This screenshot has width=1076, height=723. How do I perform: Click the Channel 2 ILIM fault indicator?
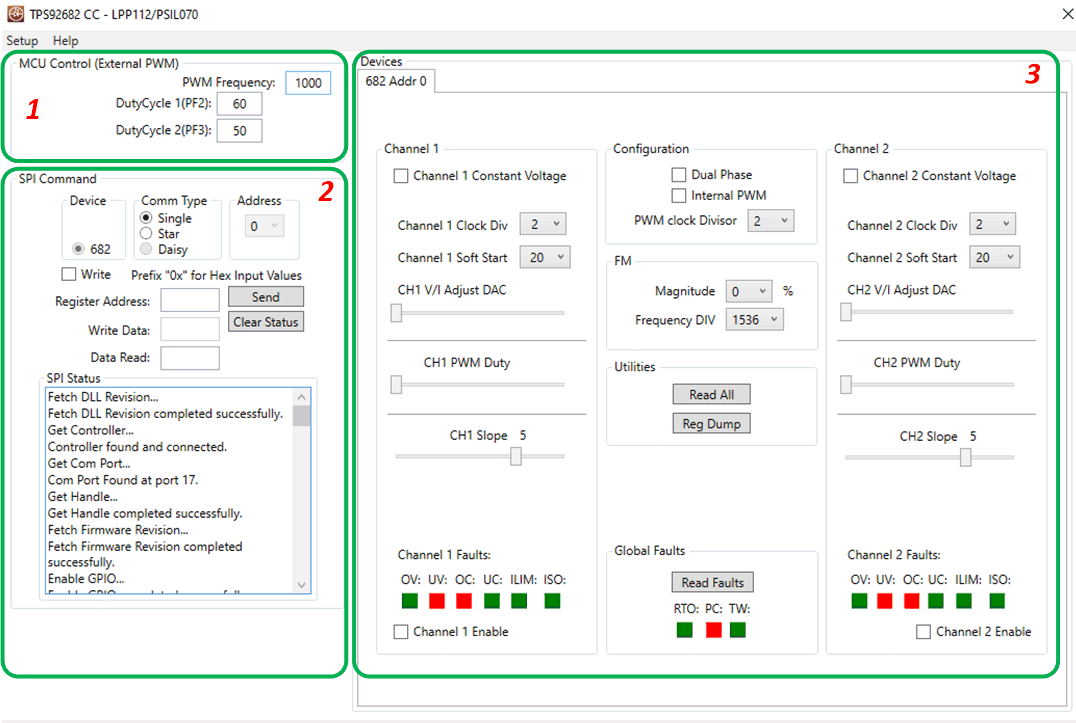(x=963, y=601)
